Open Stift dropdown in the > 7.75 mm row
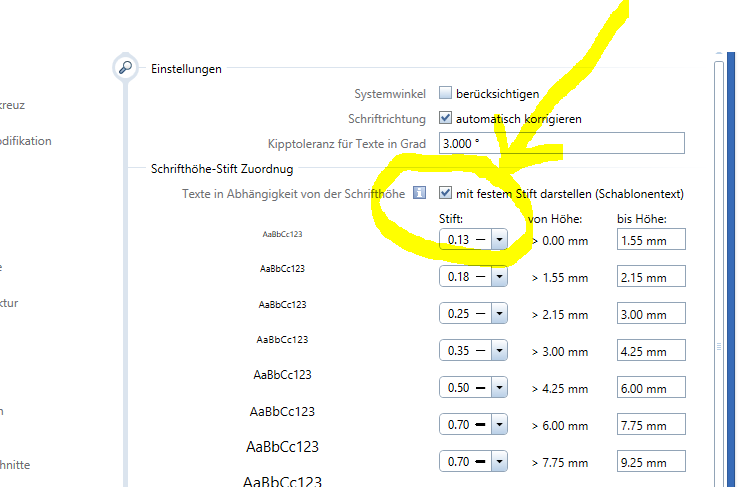744x487 pixels. (499, 461)
